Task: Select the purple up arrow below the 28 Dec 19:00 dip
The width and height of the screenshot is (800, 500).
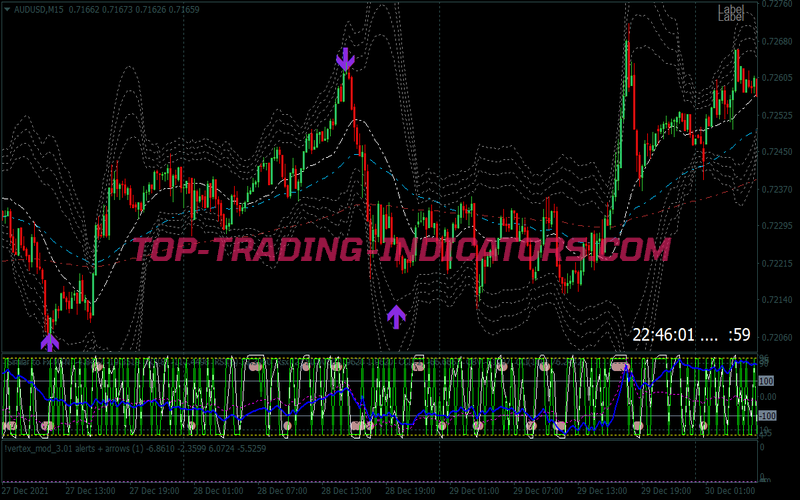Action: point(396,317)
